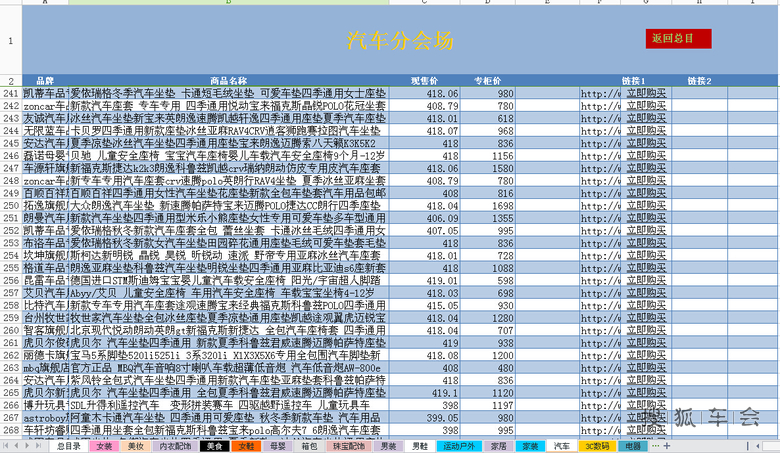This screenshot has height=453, width=780.
Task: Select row header 260
Action: tap(10, 331)
